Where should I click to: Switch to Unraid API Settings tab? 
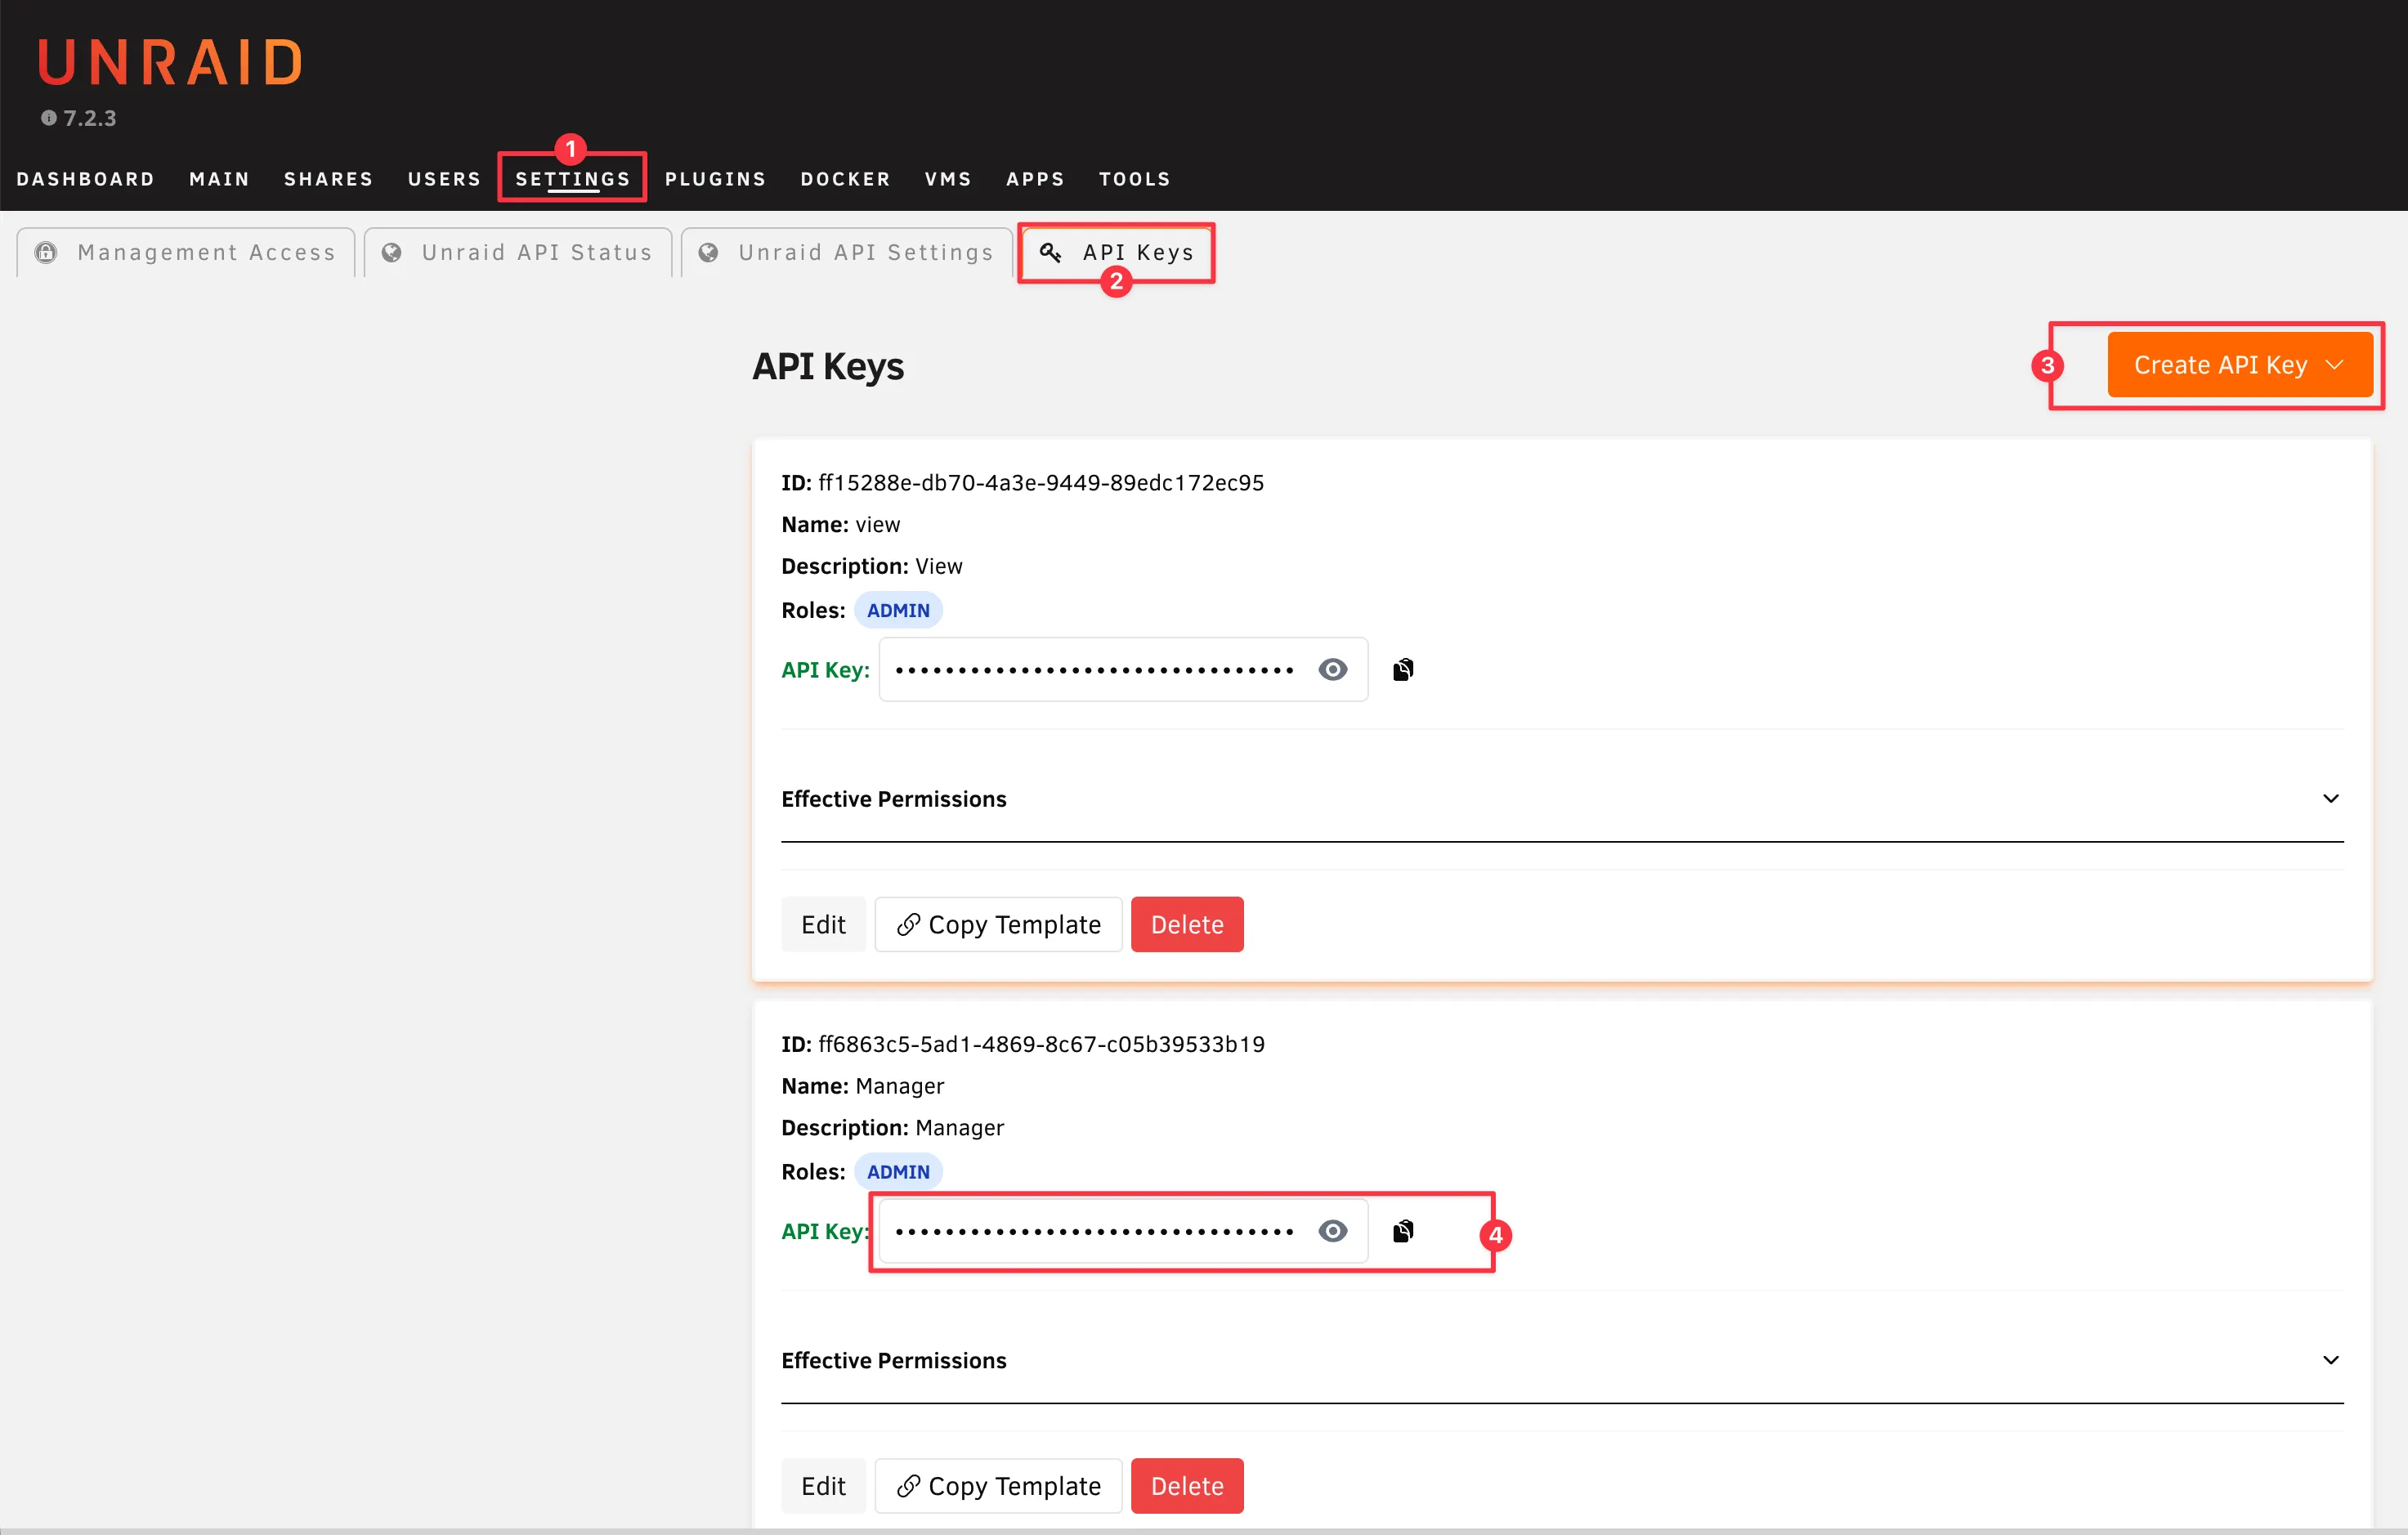pos(847,252)
